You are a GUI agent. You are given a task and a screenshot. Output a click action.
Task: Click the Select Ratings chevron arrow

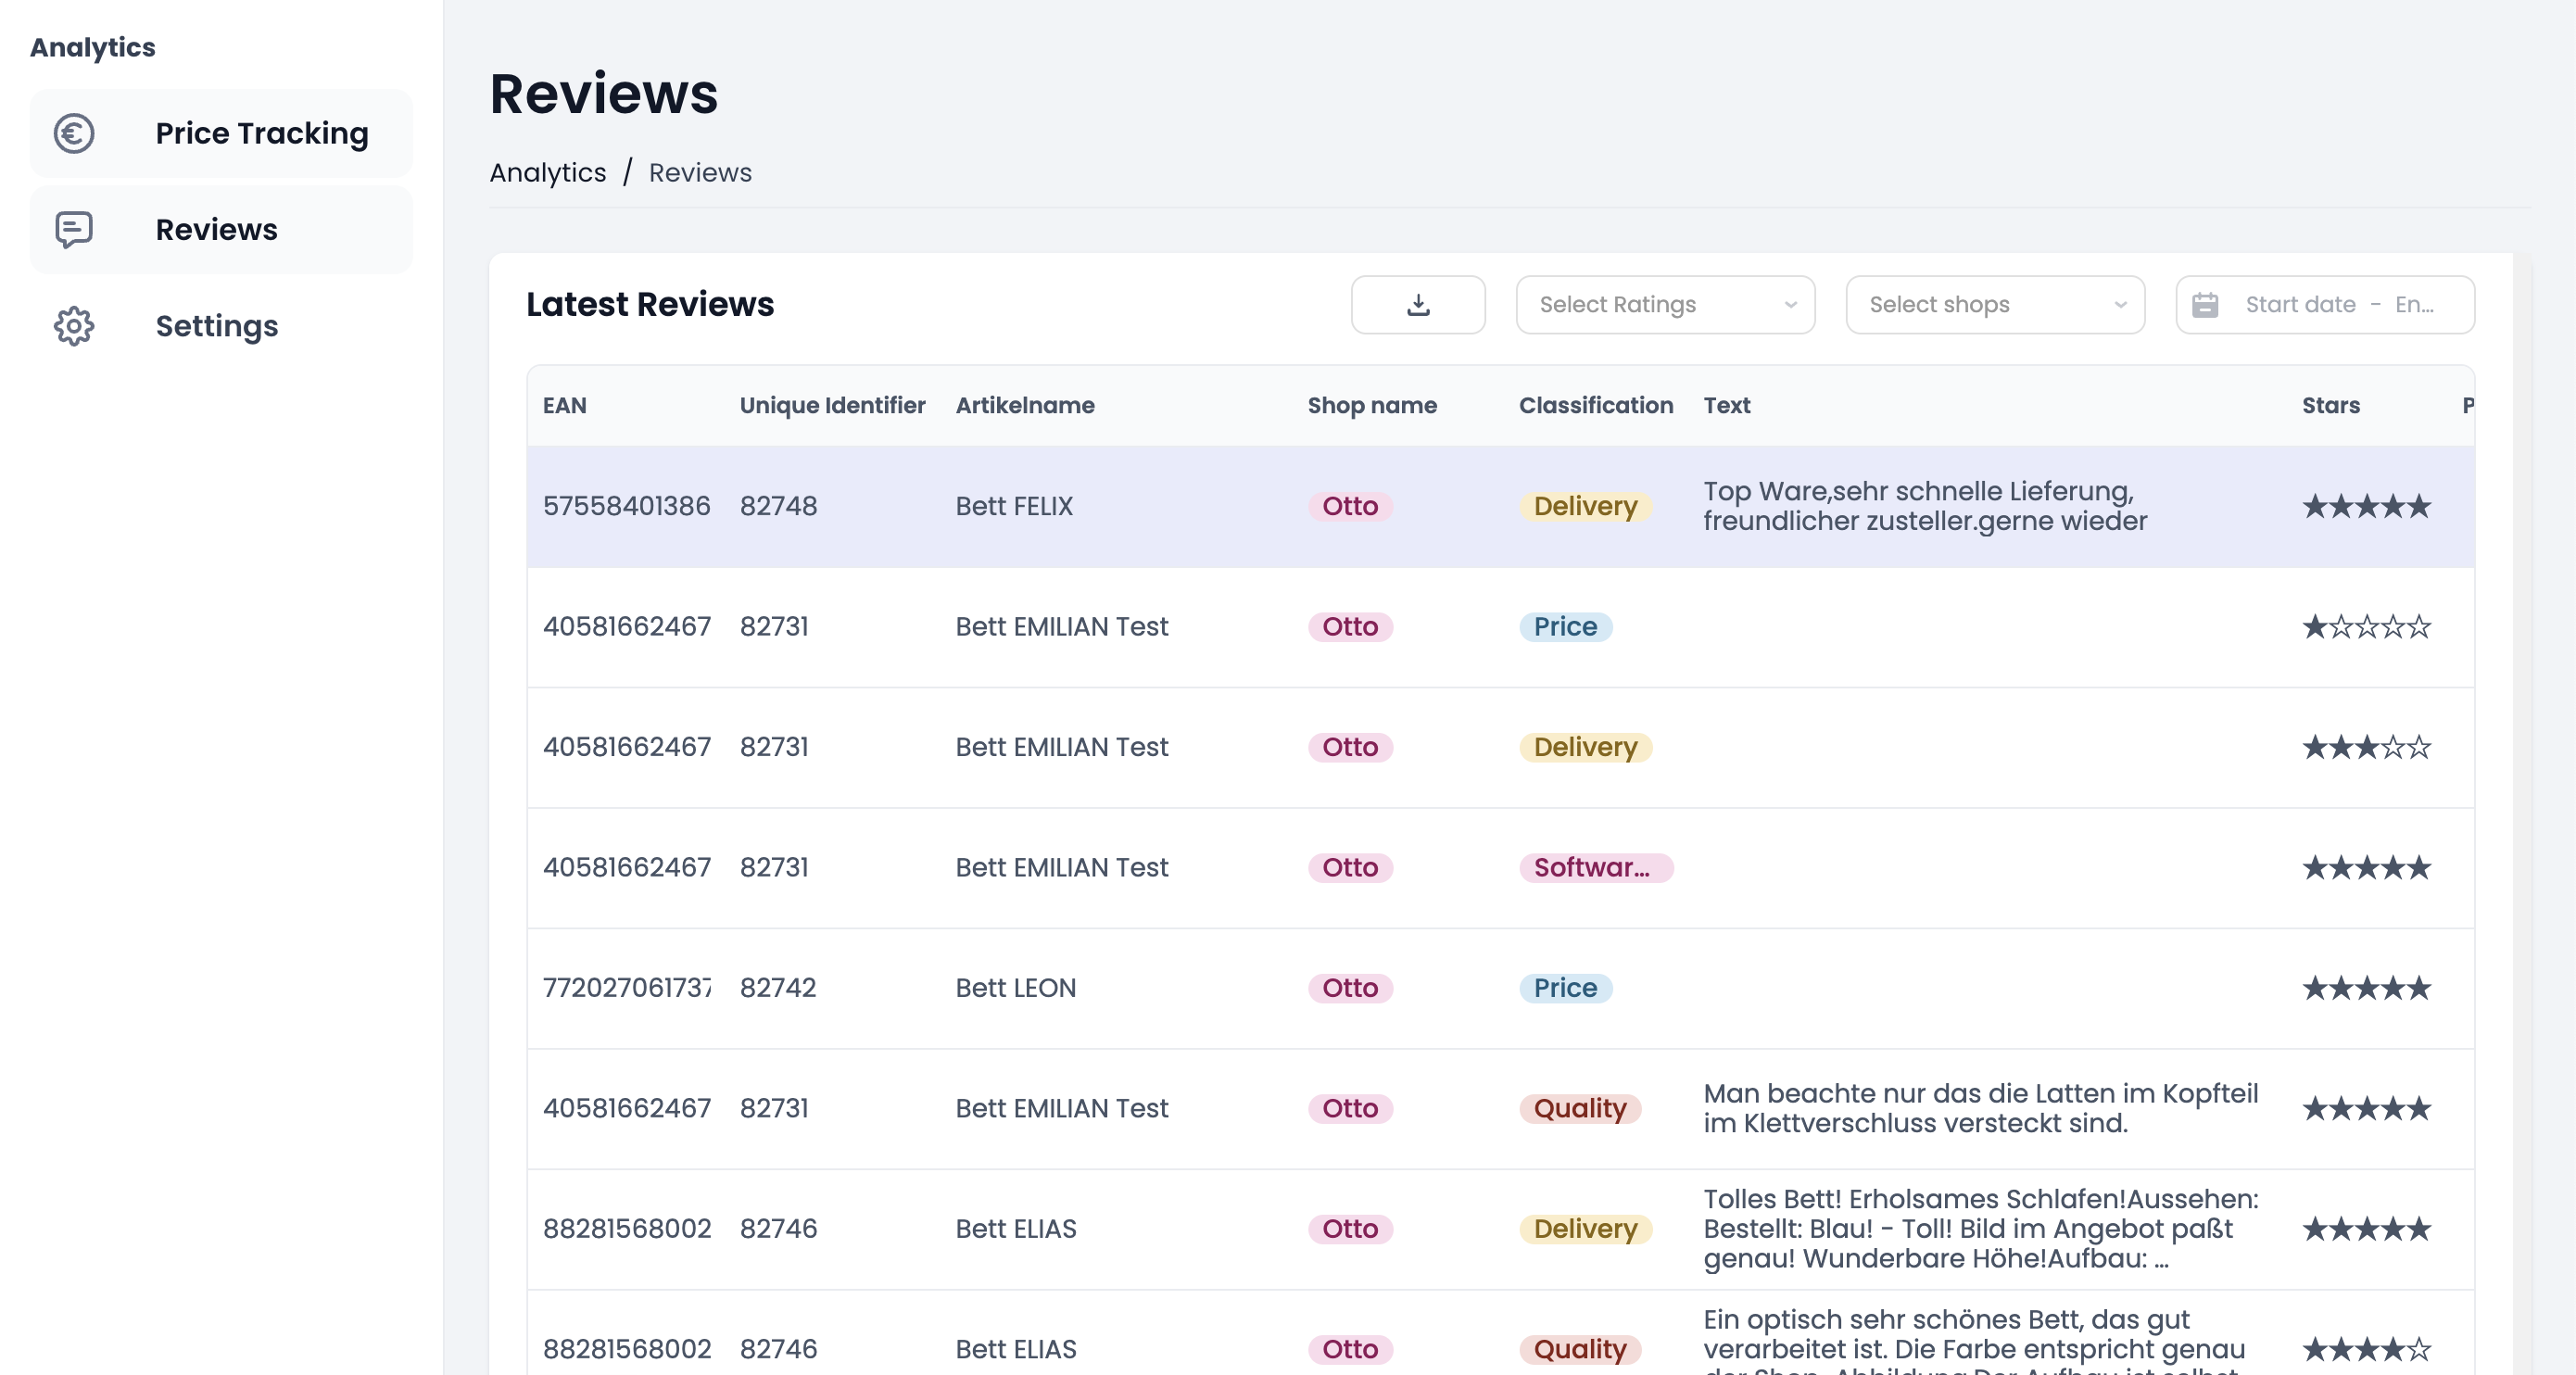[1790, 305]
